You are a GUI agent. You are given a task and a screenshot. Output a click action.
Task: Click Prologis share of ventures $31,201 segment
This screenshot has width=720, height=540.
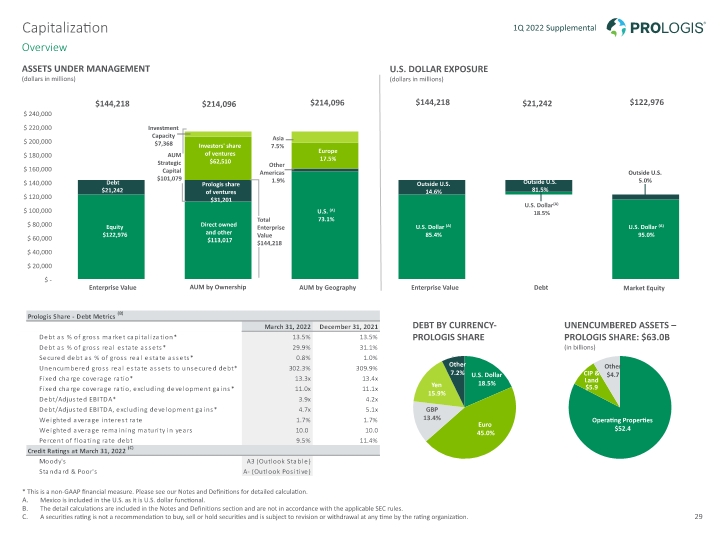click(218, 191)
